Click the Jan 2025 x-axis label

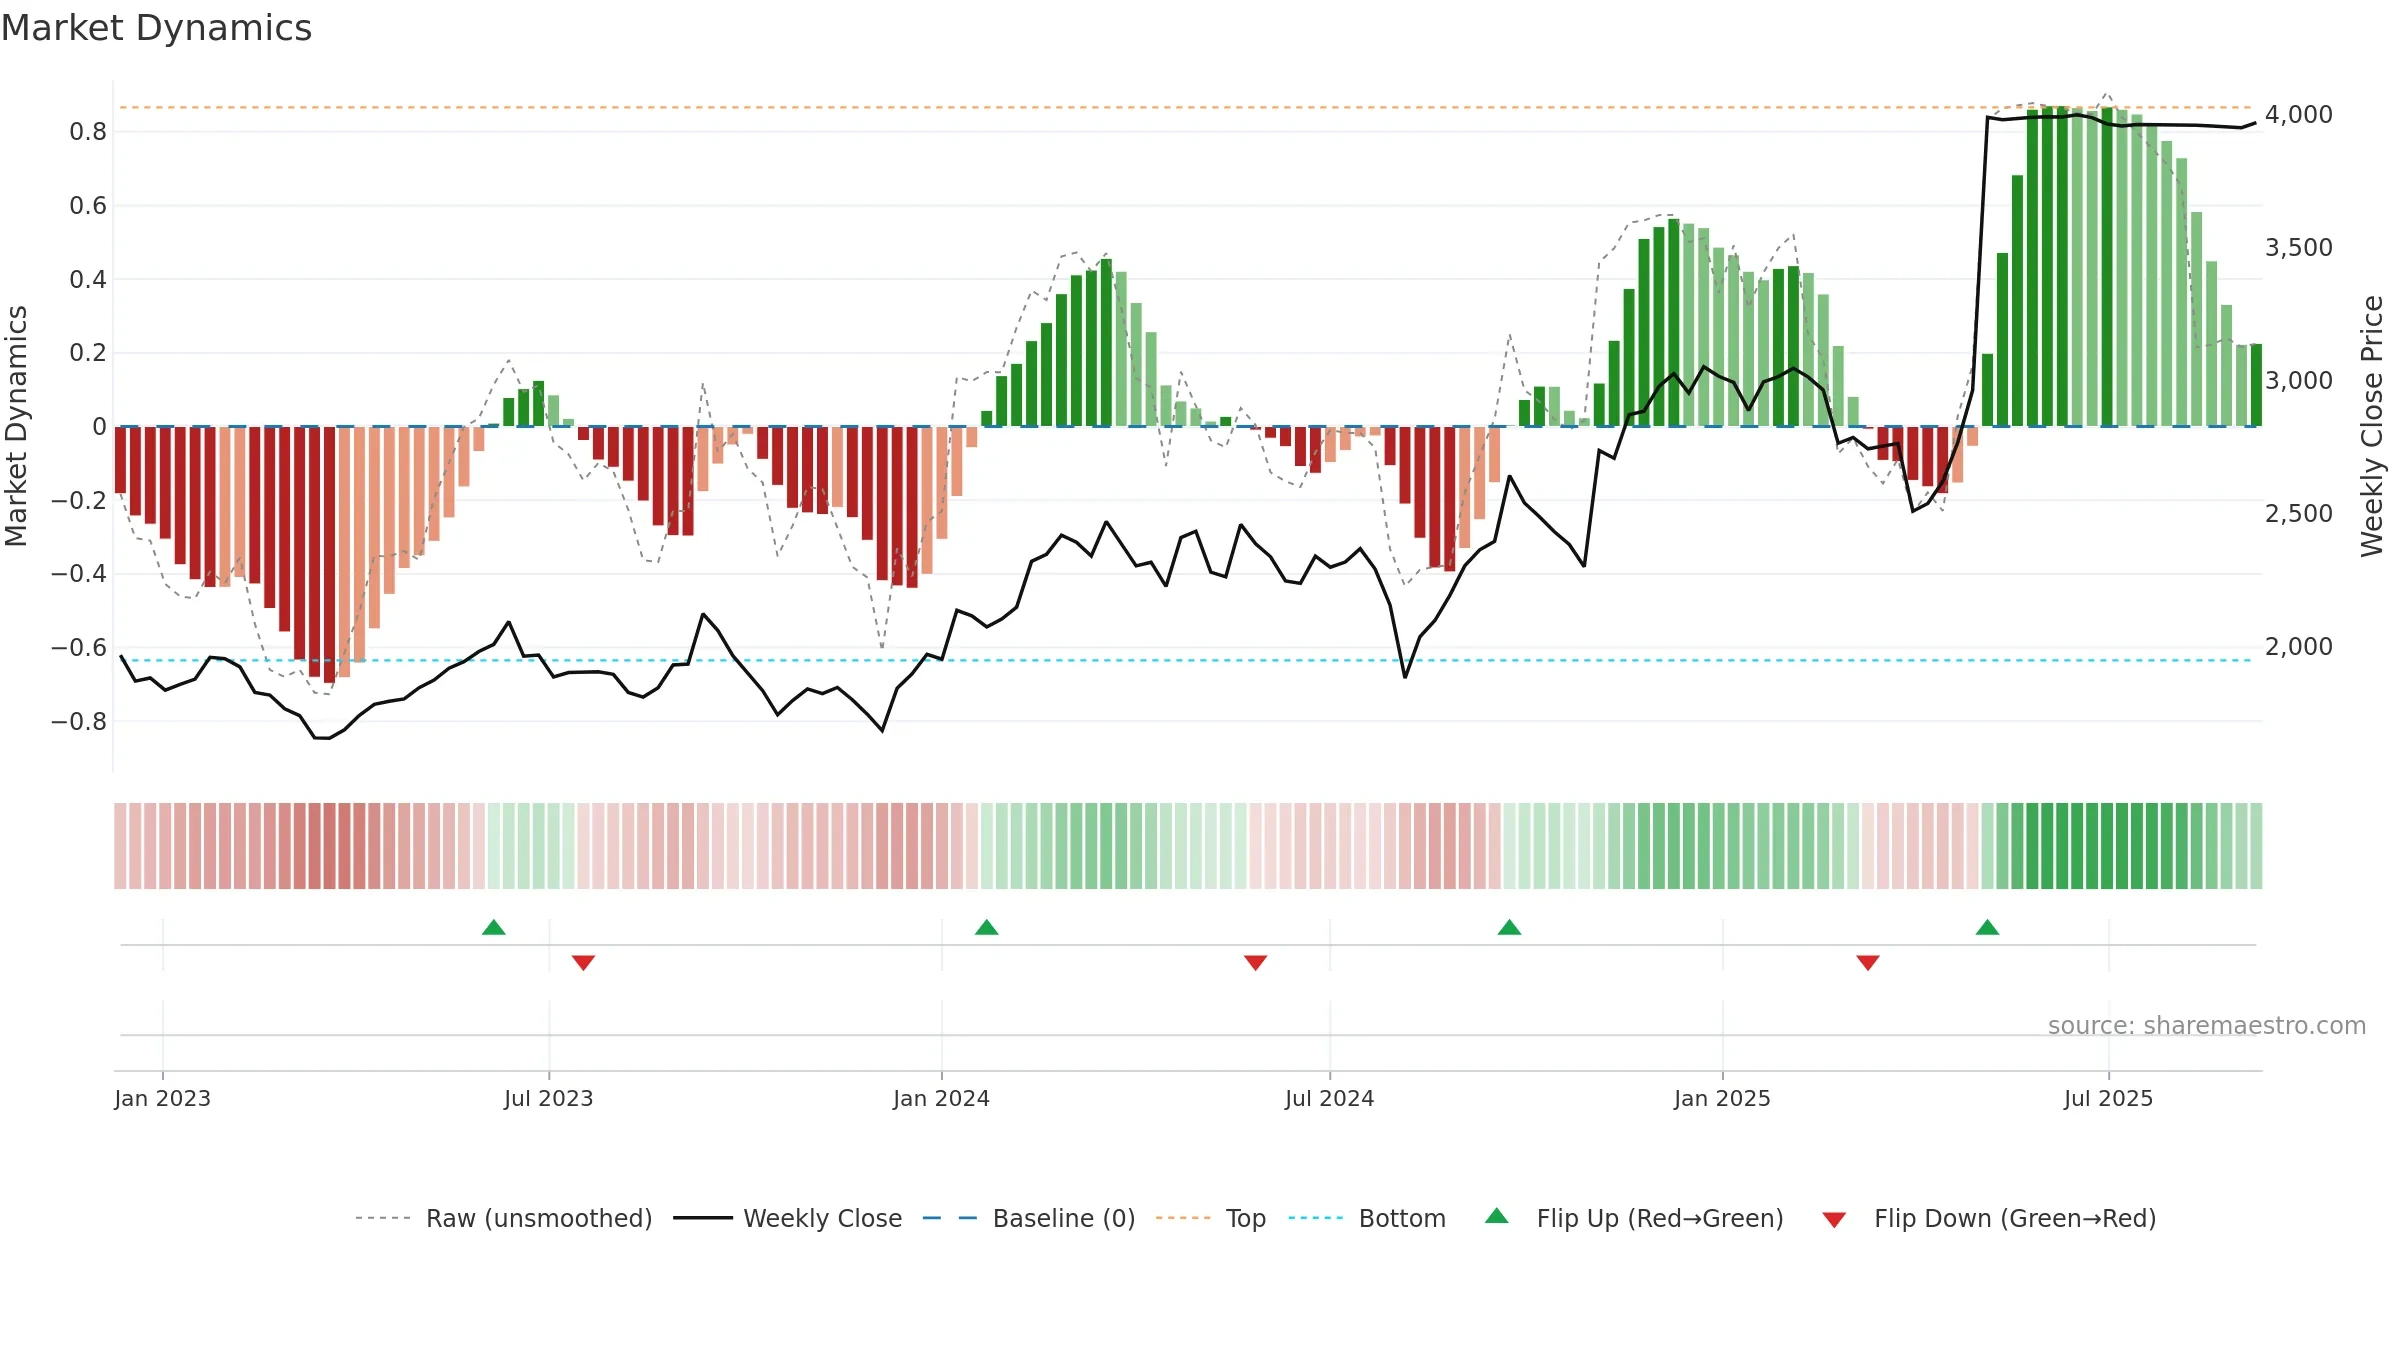coord(1723,1098)
